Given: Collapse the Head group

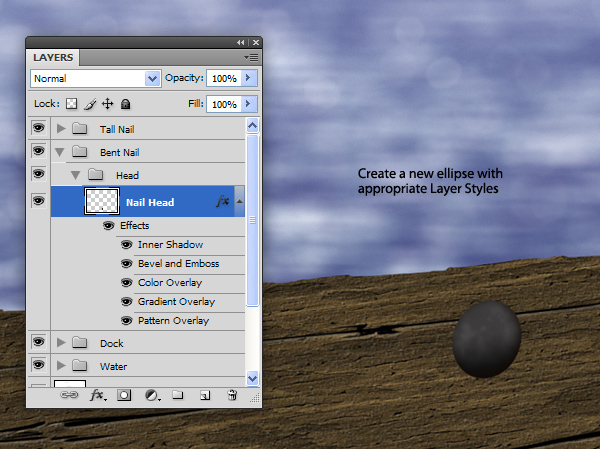Looking at the screenshot, I should click(76, 175).
